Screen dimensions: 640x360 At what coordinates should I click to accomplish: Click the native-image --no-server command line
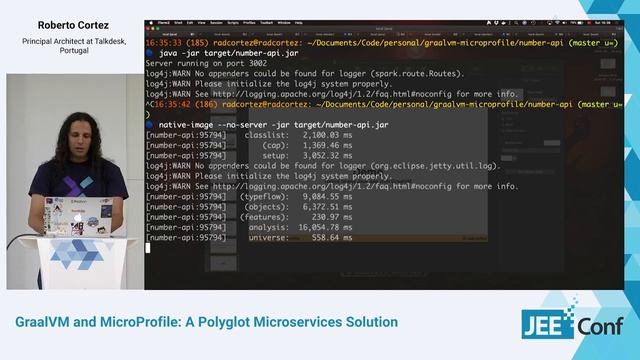273,125
